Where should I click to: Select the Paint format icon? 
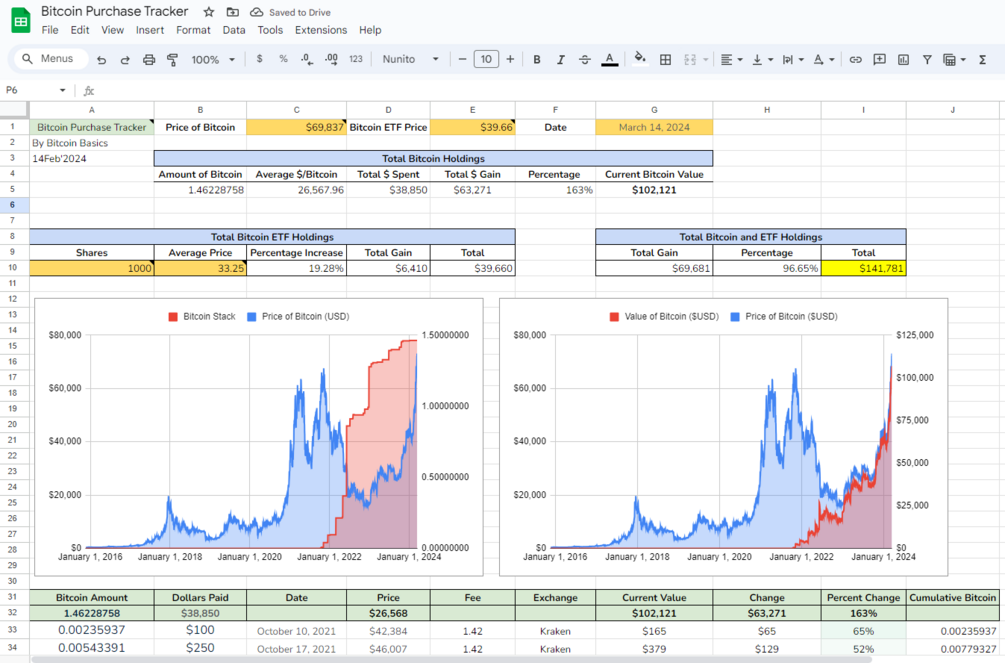(172, 60)
